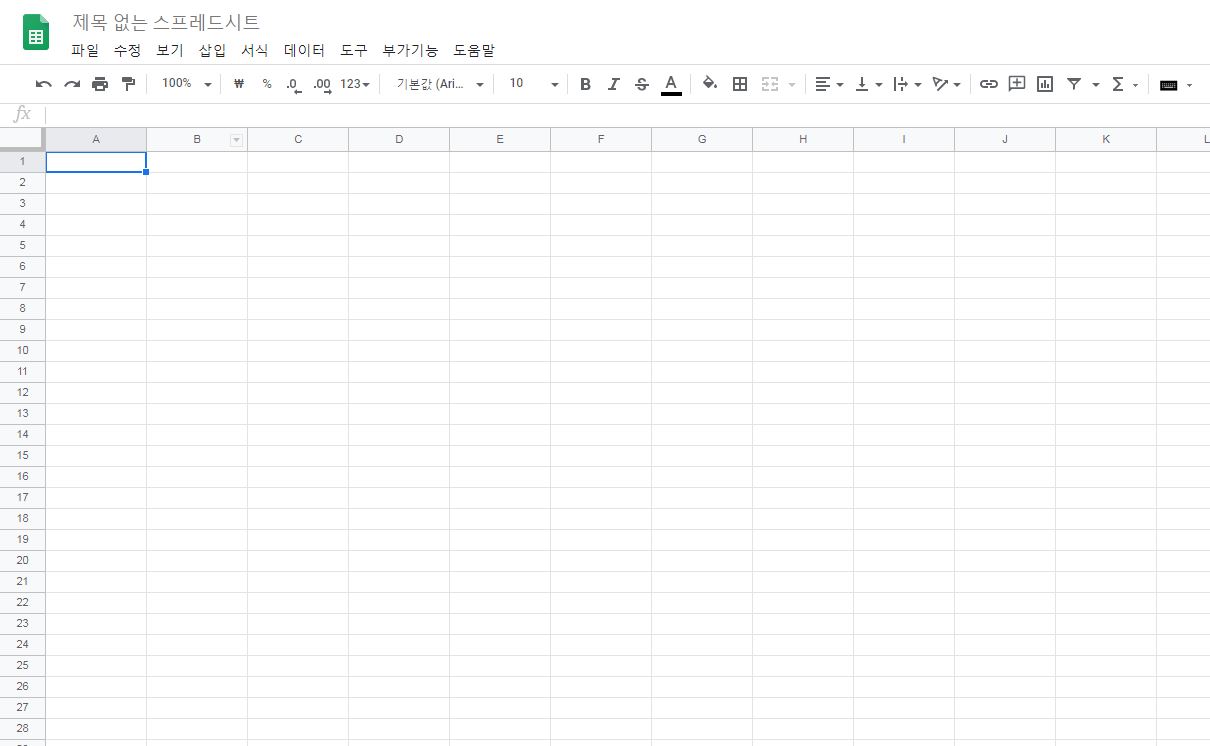
Task: Open horizontal align dropdown
Action: pos(829,84)
